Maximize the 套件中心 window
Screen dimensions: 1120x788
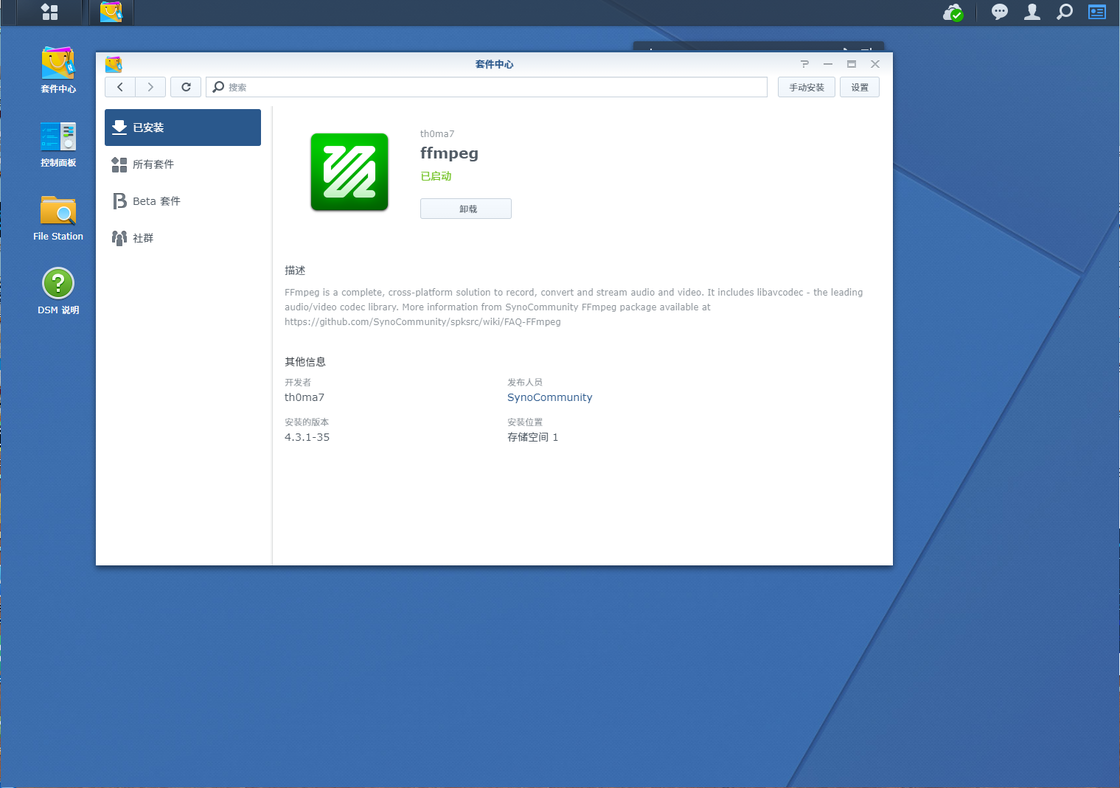[x=851, y=64]
